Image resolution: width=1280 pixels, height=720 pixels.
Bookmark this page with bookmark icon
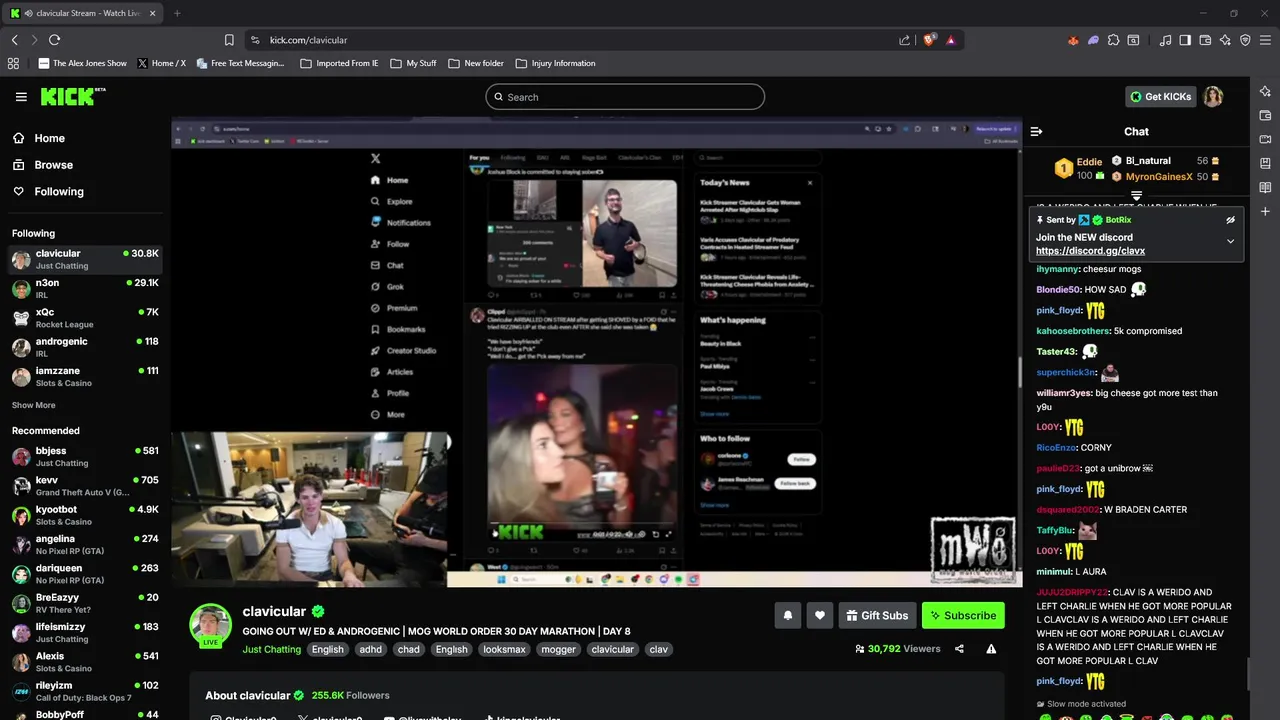[229, 40]
